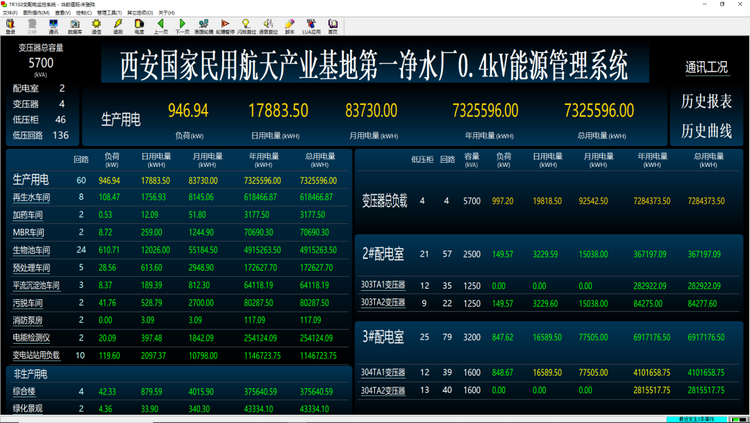Open the 历史曲线 history curve
The width and height of the screenshot is (750, 423).
(706, 131)
